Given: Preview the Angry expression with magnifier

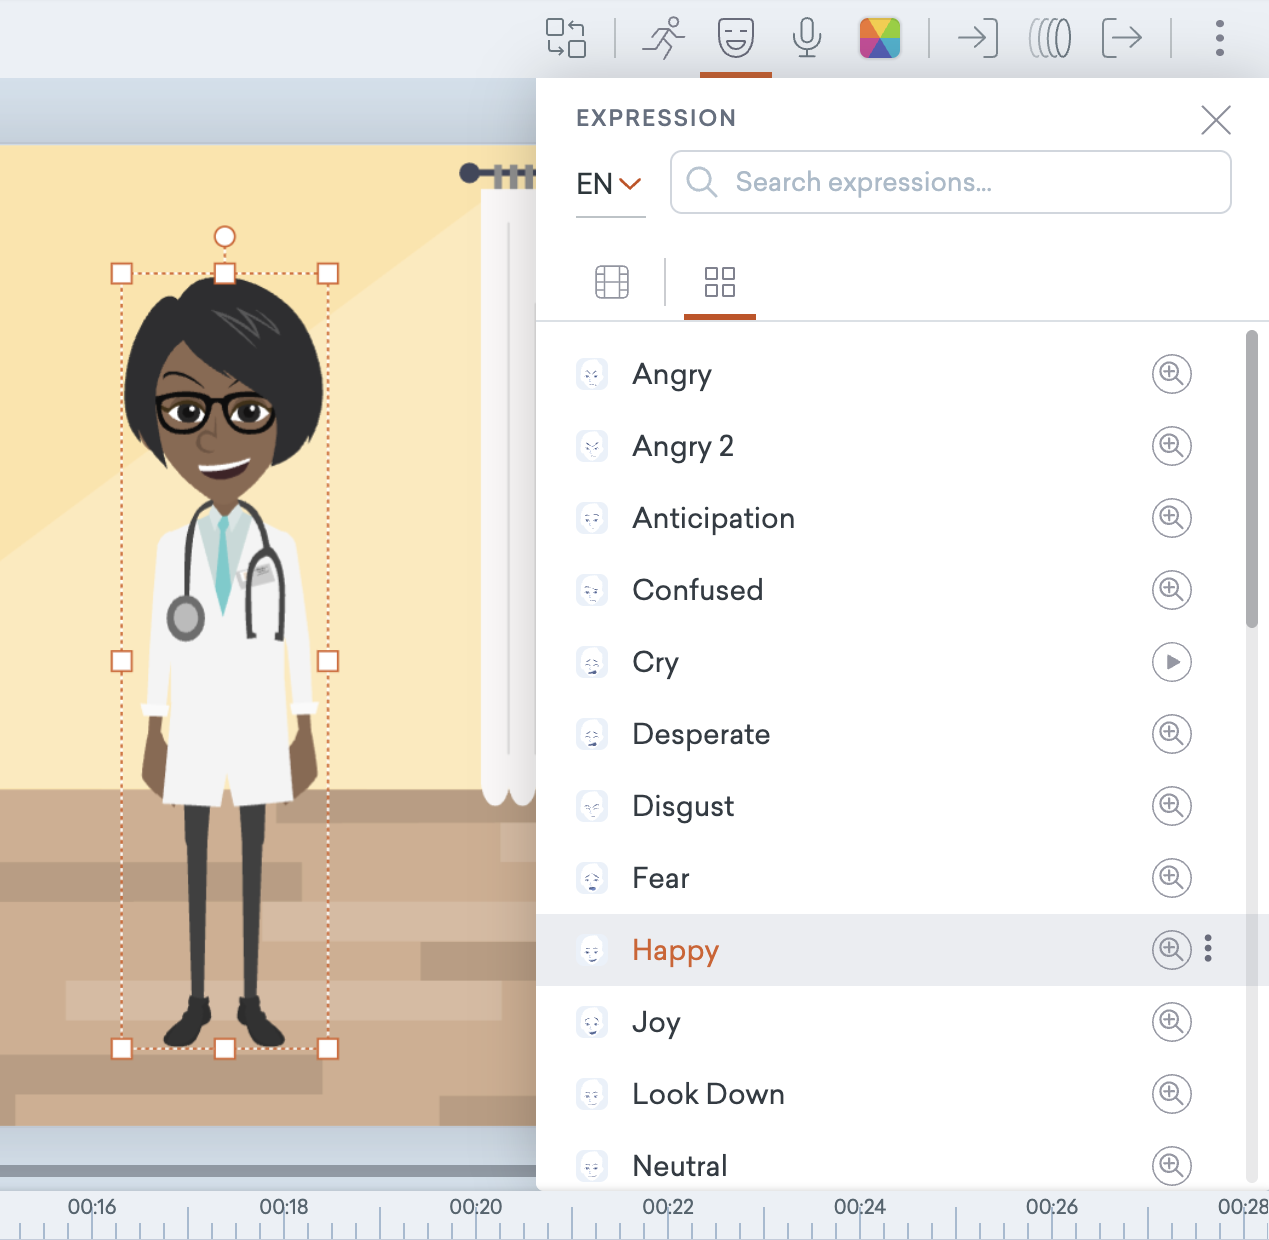Looking at the screenshot, I should point(1171,374).
